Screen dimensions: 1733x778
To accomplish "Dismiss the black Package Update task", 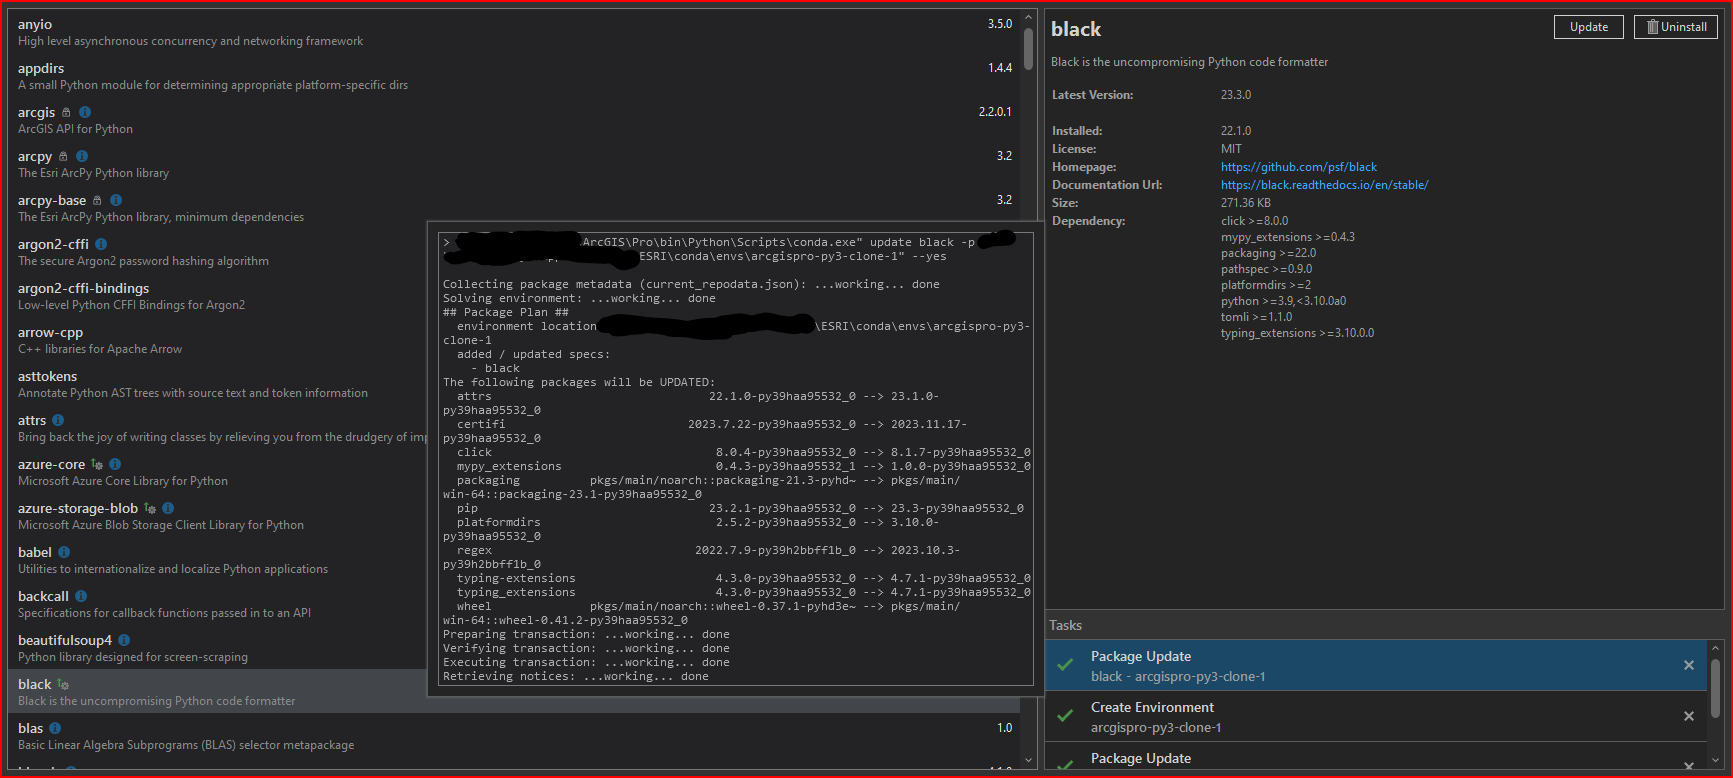I will (1689, 665).
